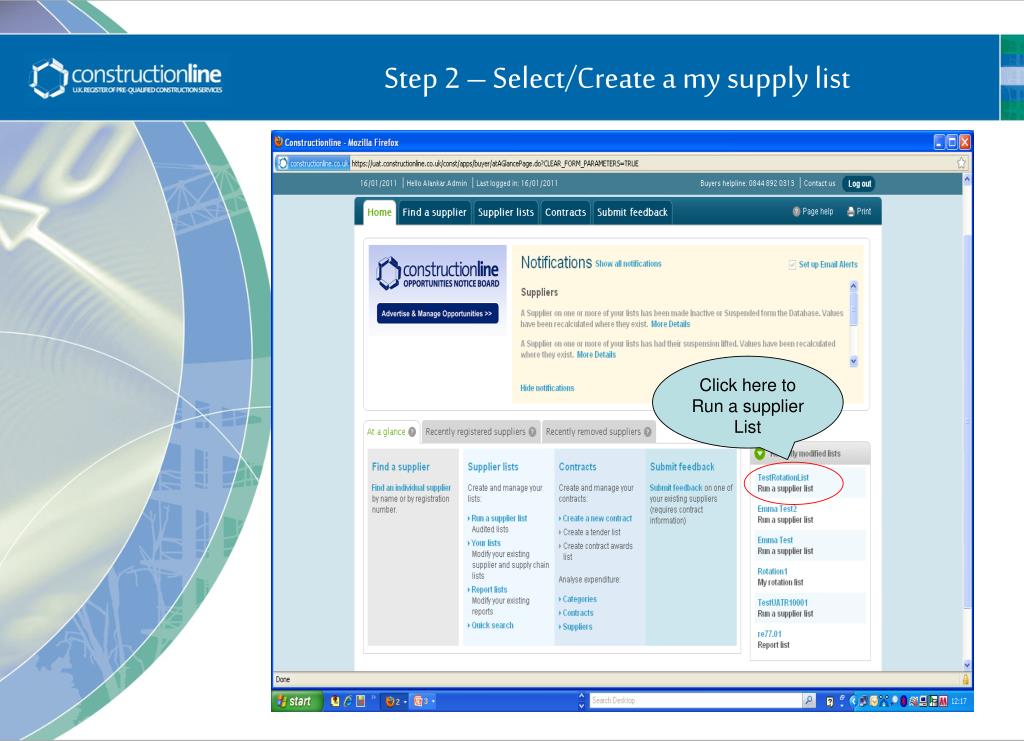Viewport: 1024px width, 741px height.
Task: Click the Page help question mark icon
Action: point(796,212)
